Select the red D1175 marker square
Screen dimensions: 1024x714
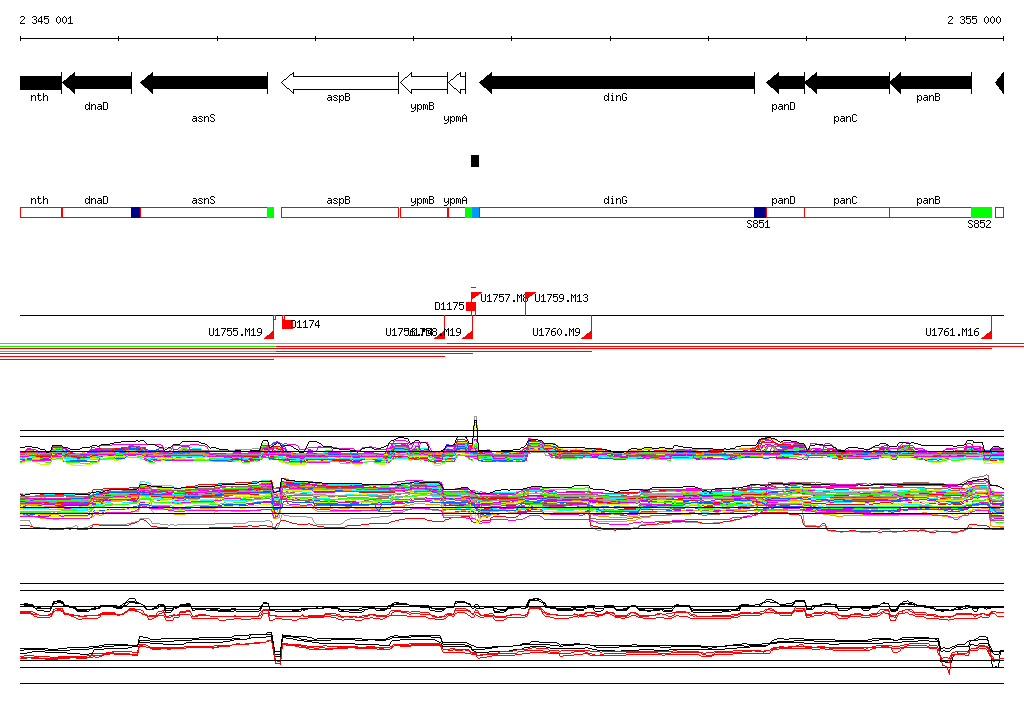471,306
